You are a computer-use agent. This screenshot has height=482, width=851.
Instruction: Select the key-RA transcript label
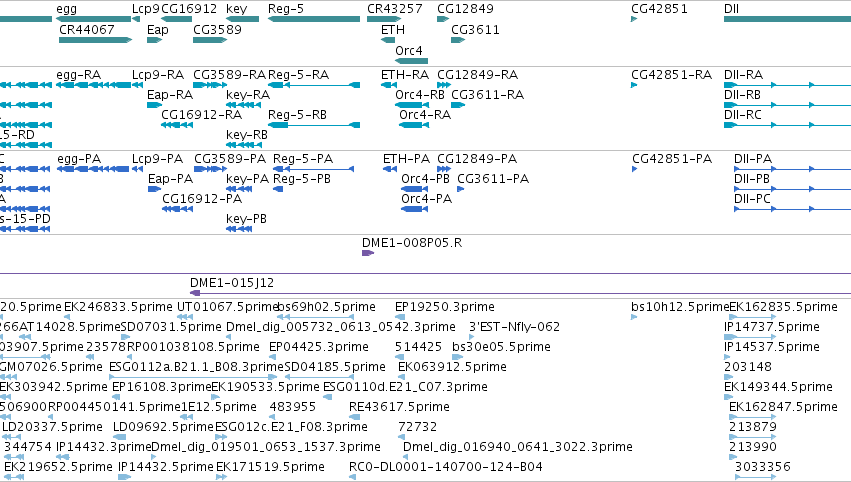248,95
